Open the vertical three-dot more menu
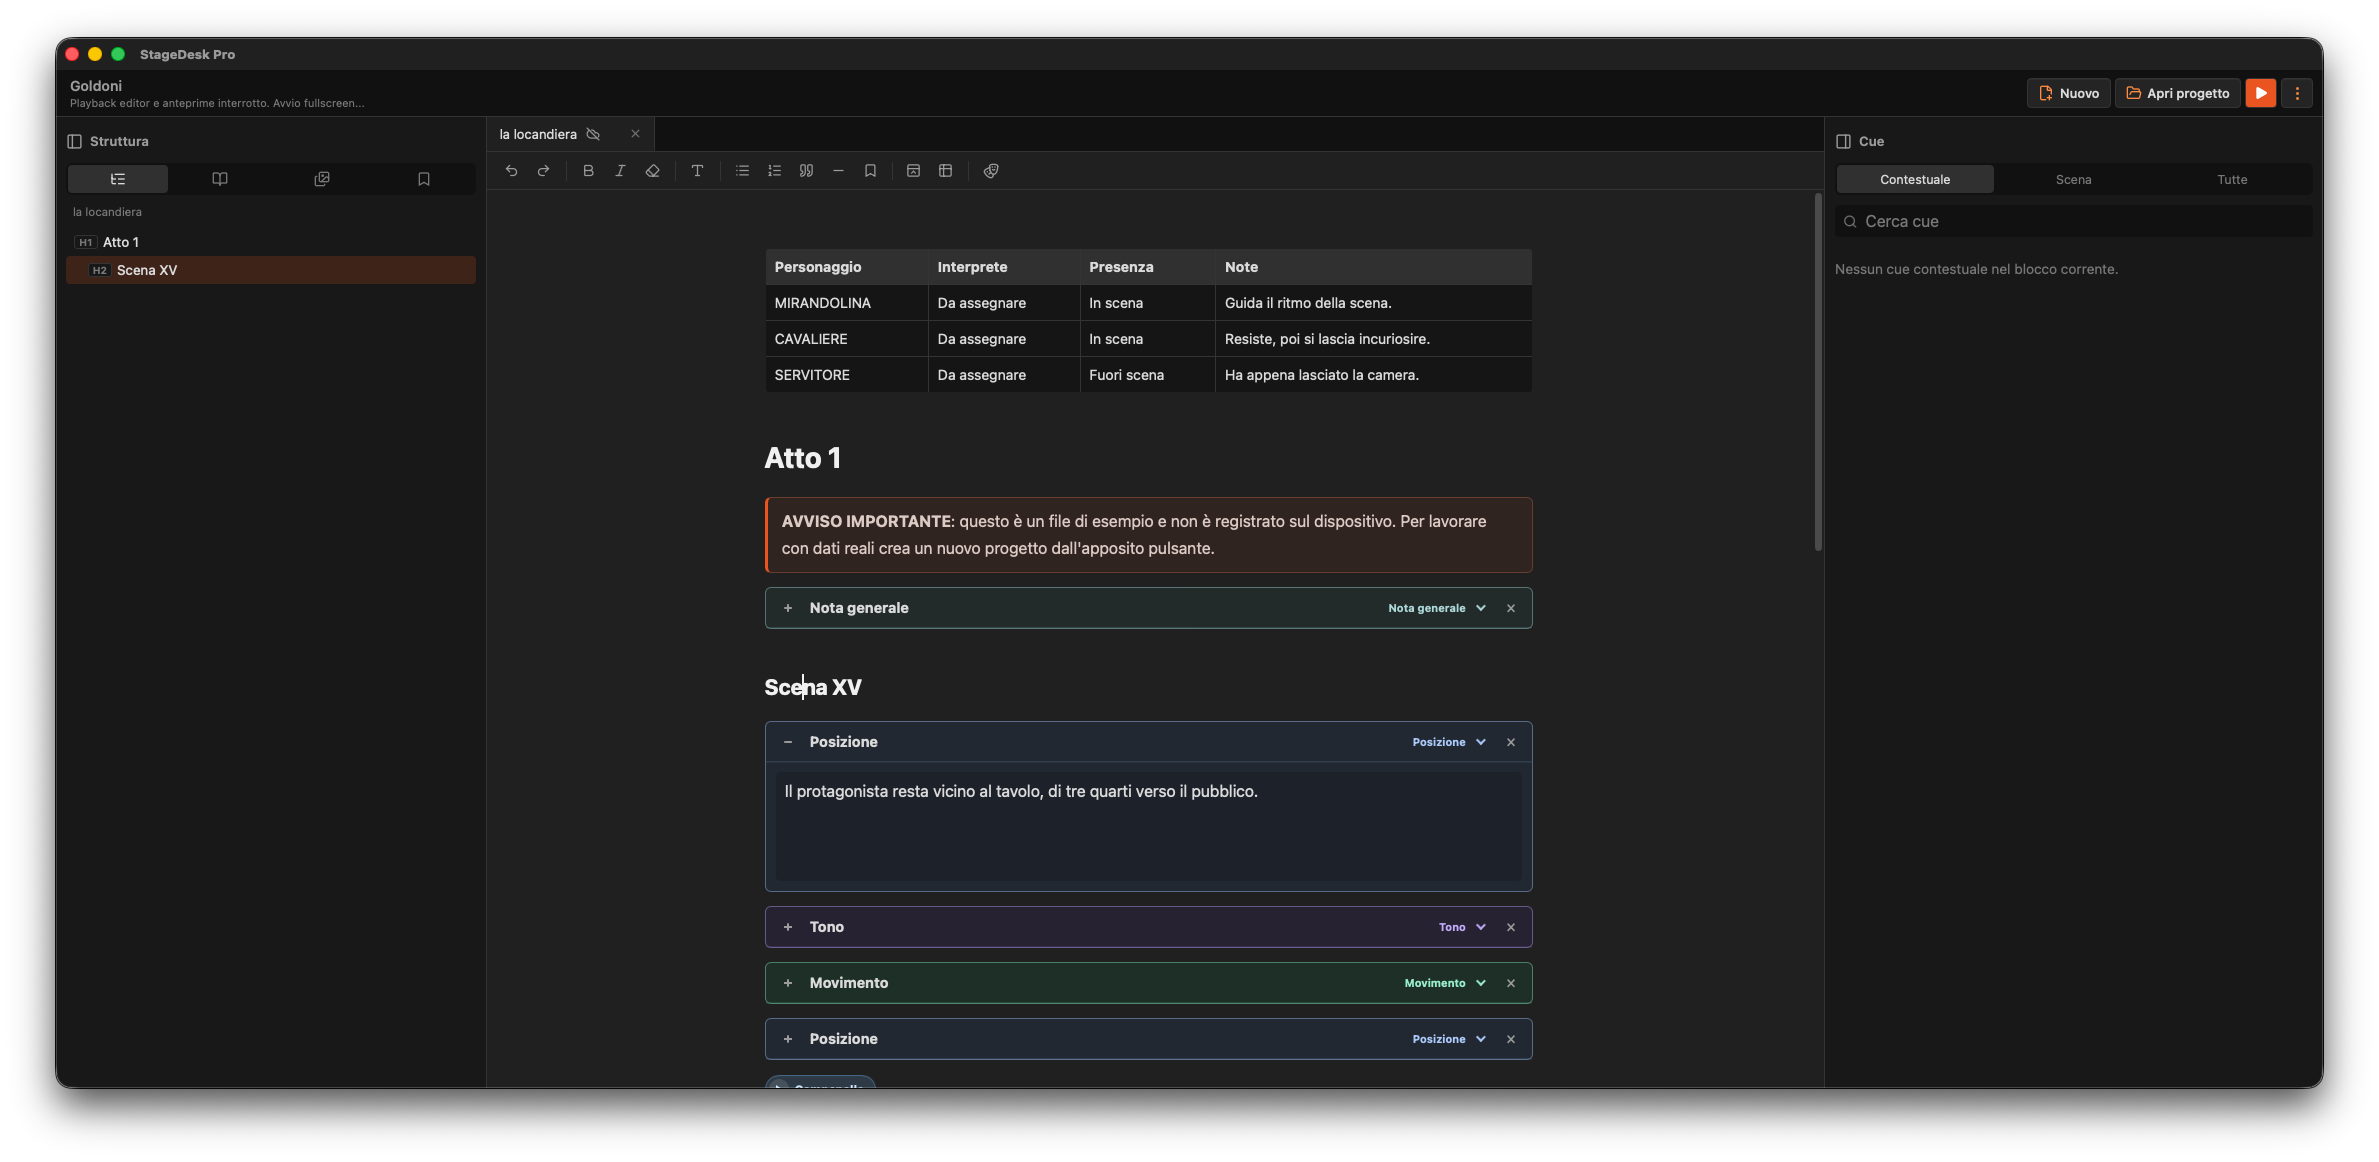This screenshot has height=1162, width=2379. pos(2297,93)
